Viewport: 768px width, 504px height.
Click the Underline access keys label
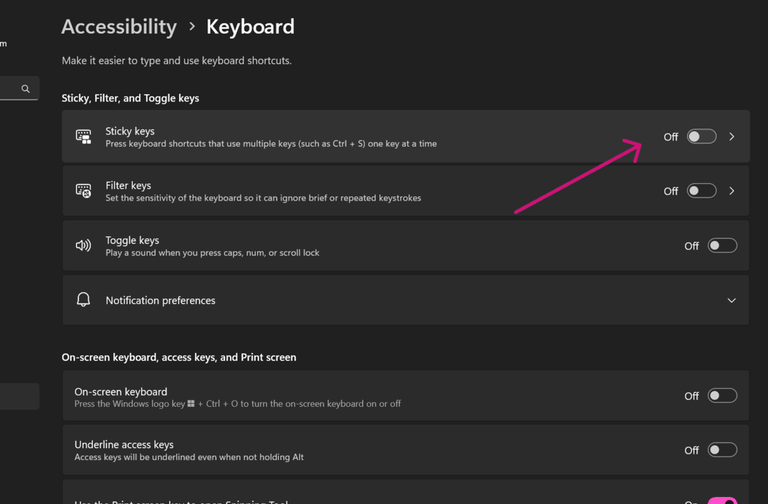pyautogui.click(x=124, y=444)
